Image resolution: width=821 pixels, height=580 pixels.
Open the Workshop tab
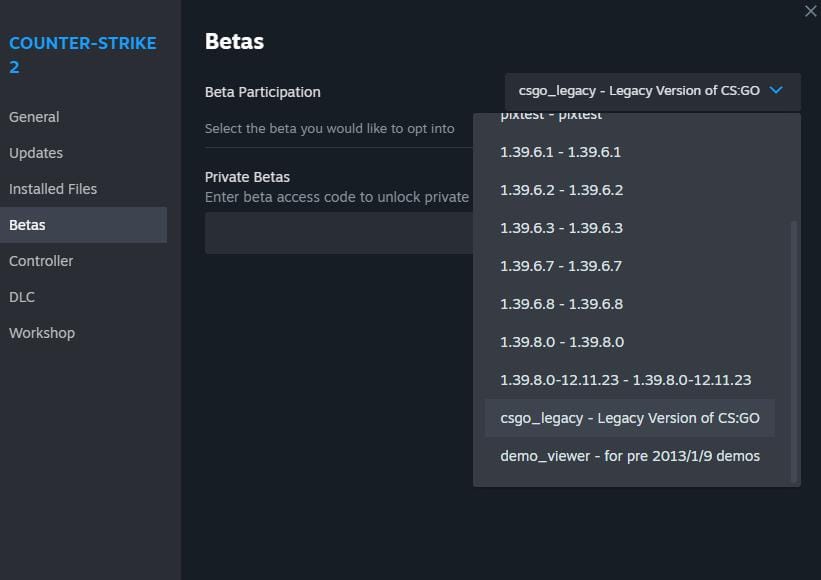42,333
